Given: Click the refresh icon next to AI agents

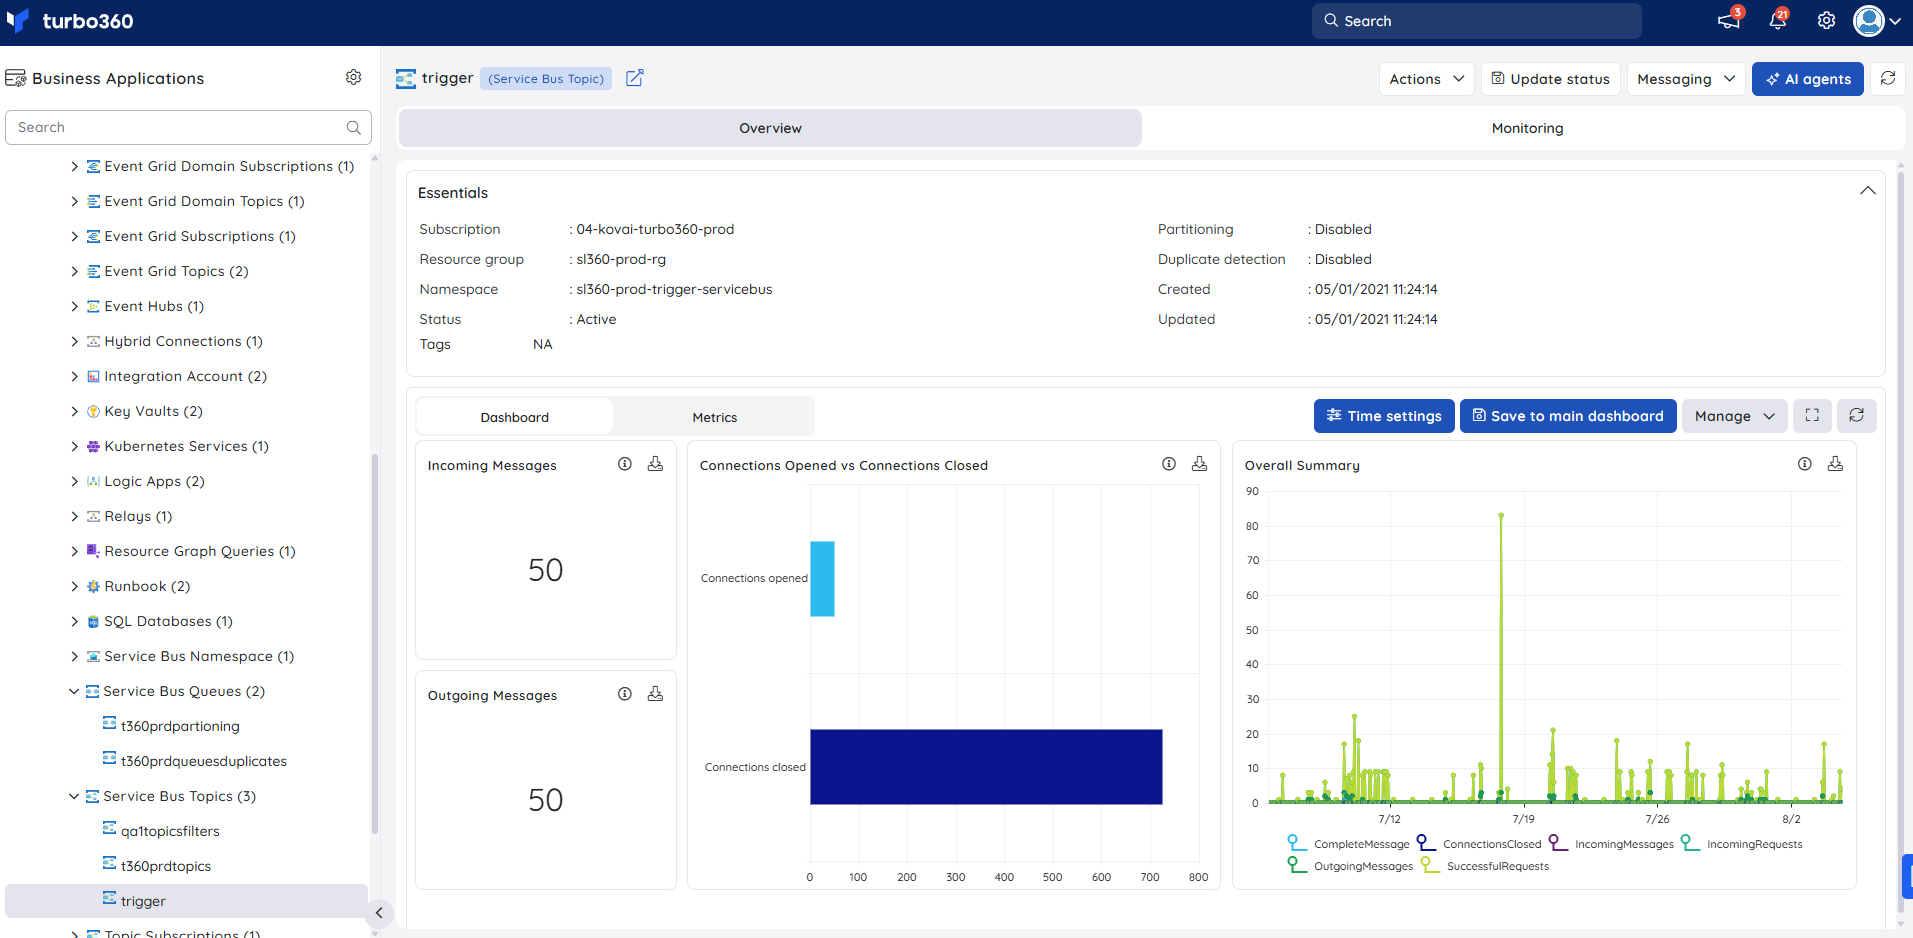Looking at the screenshot, I should (1888, 78).
